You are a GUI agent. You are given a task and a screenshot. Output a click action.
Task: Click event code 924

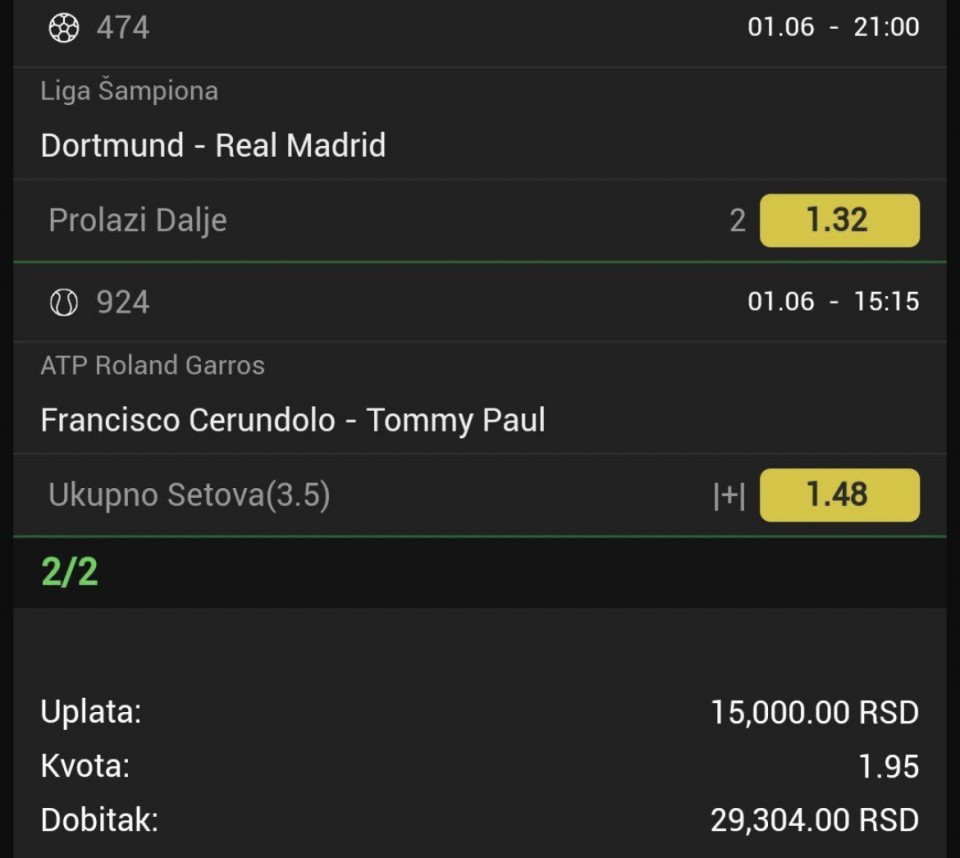pyautogui.click(x=123, y=302)
